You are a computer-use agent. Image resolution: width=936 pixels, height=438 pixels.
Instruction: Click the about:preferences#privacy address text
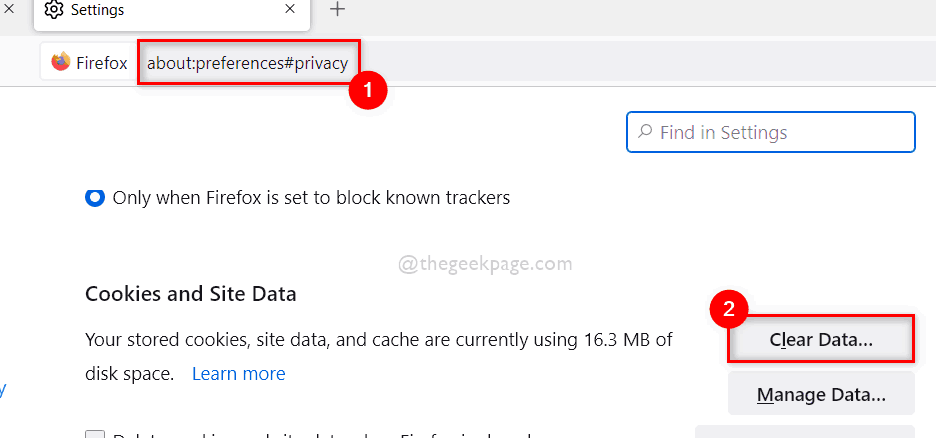247,63
